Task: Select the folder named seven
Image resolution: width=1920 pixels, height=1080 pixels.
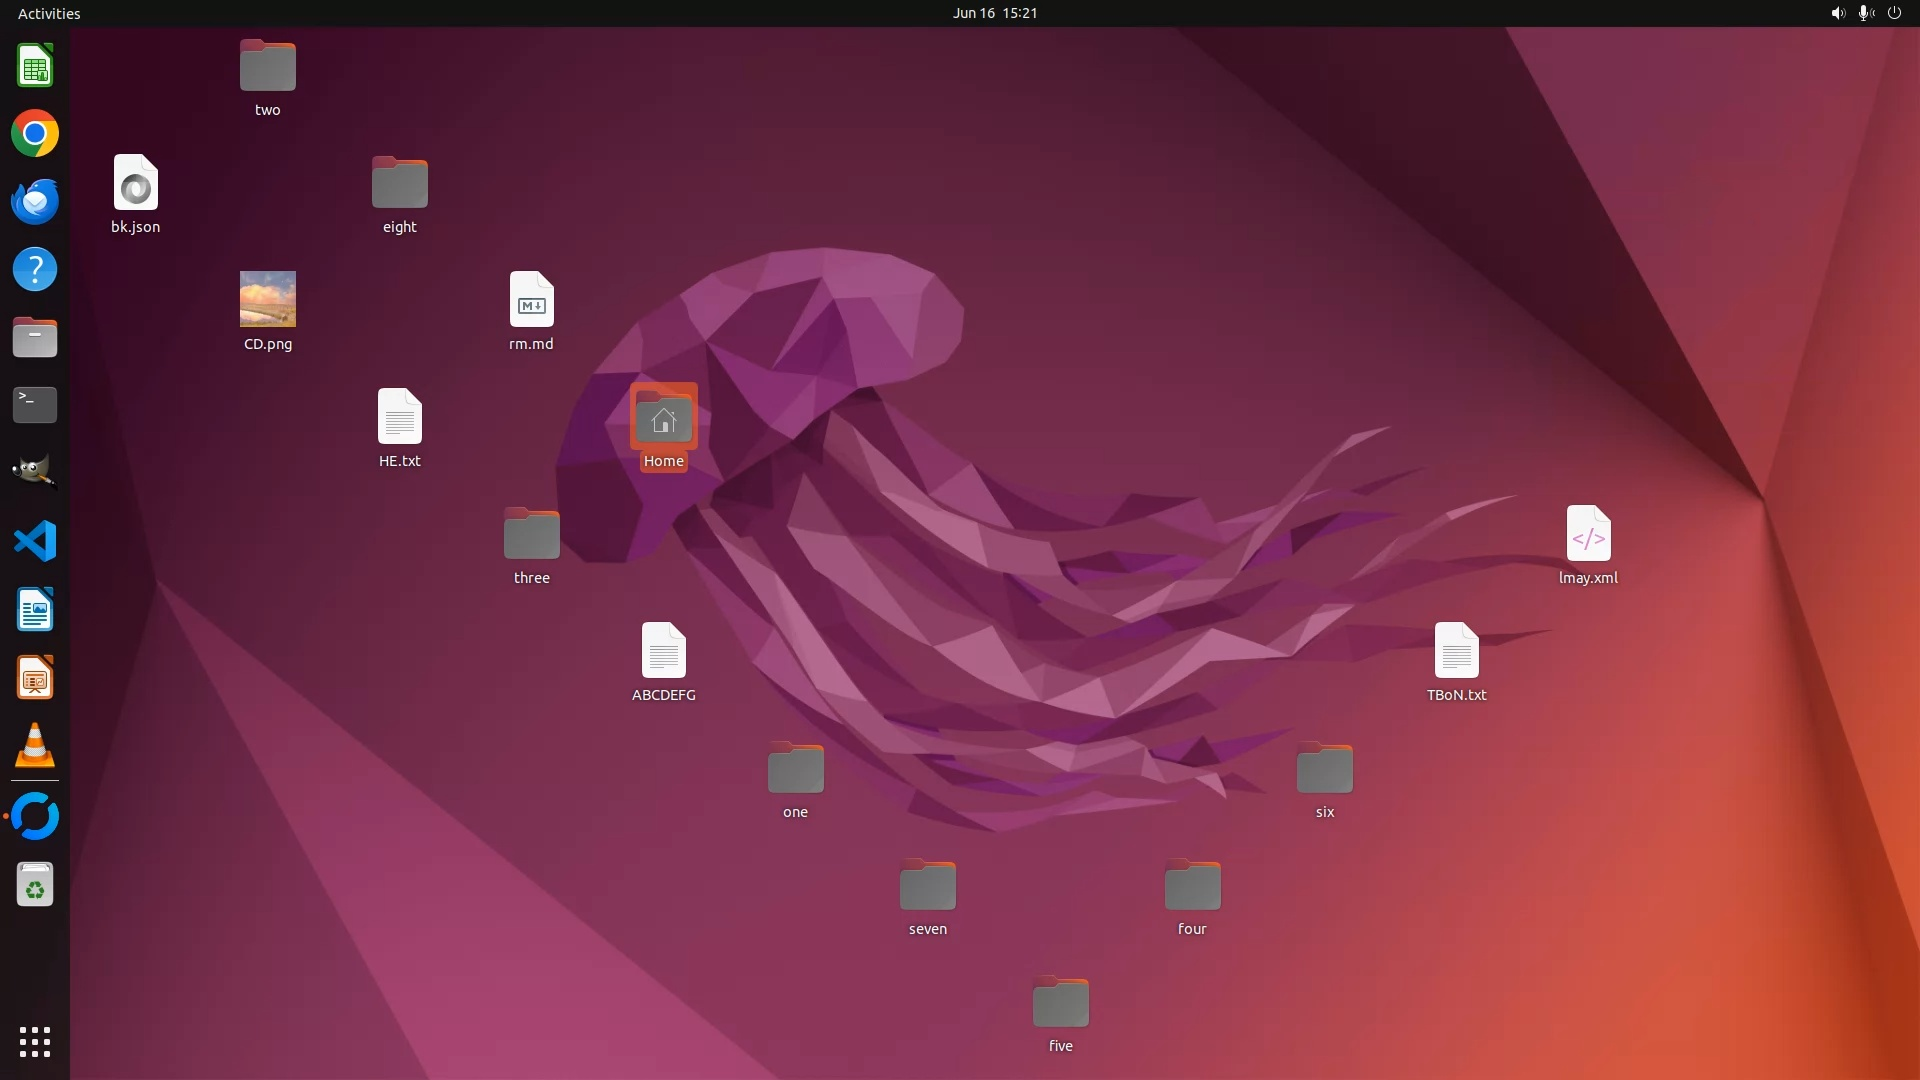Action: [x=928, y=886]
